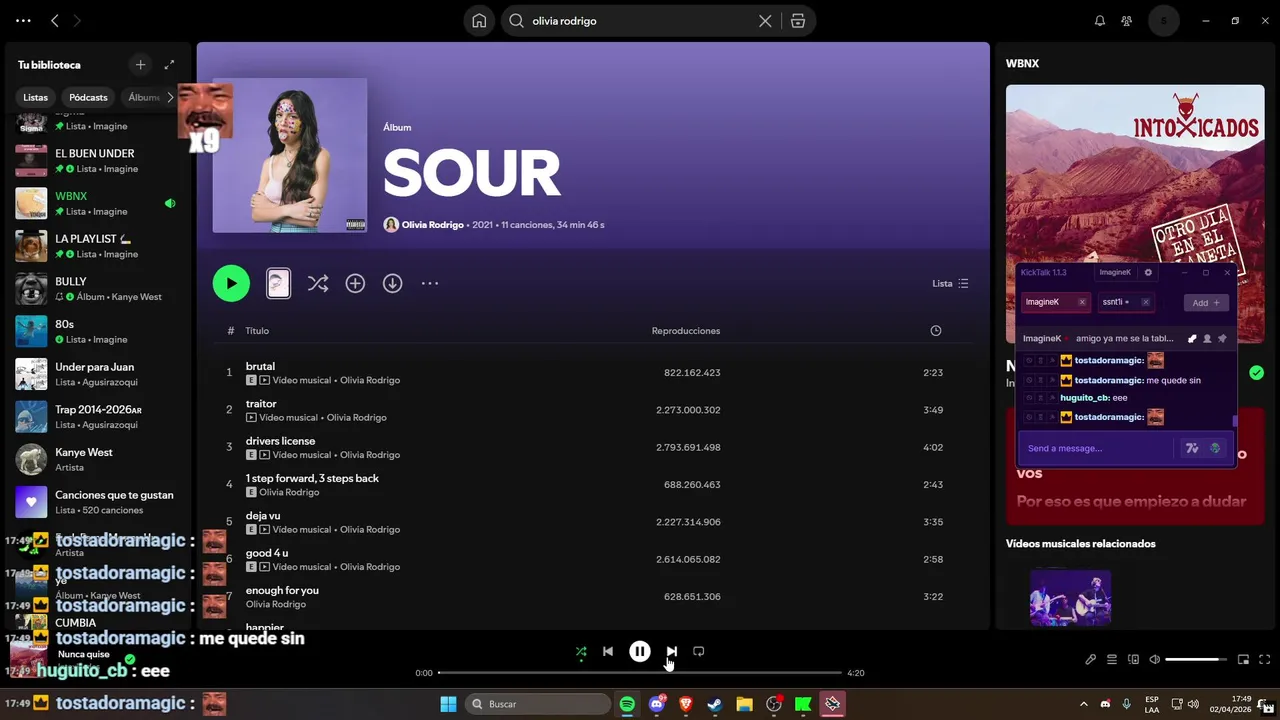Open the WBNX playlist in library
Screen dimensions: 1280x720
click(x=98, y=204)
